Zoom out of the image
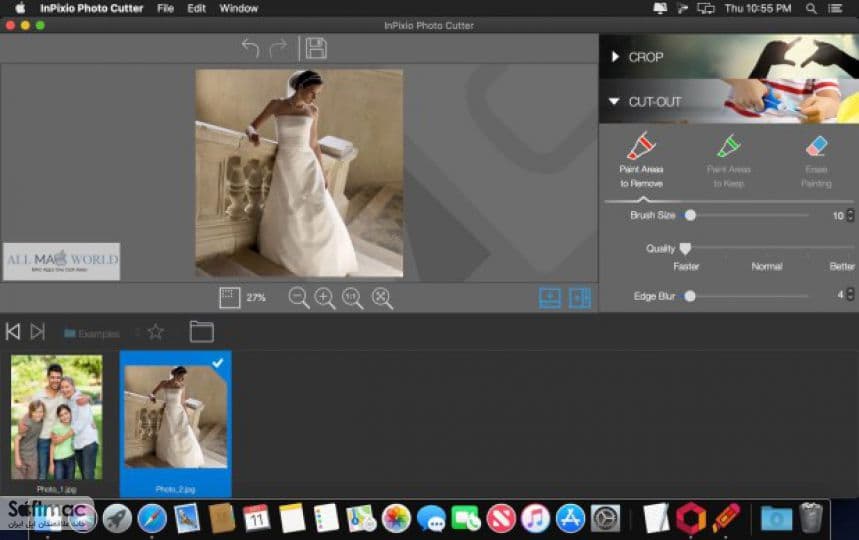 pyautogui.click(x=299, y=298)
